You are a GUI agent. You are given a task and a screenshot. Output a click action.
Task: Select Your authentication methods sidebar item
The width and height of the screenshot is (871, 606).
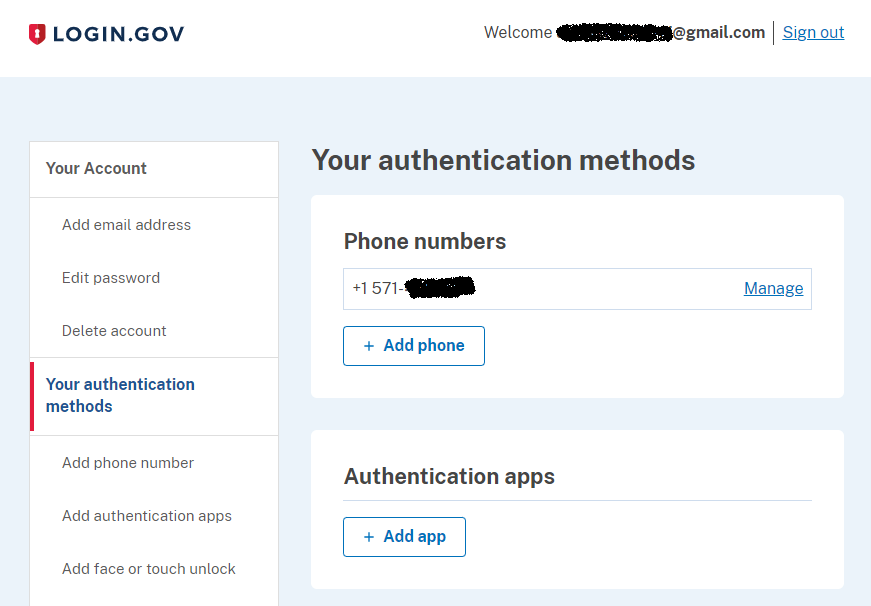pyautogui.click(x=120, y=395)
